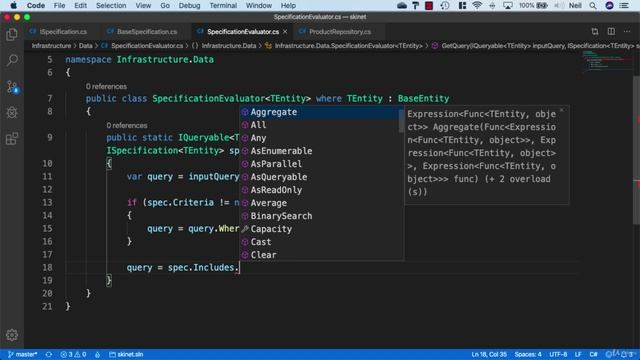Open the errors and warnings count
The image size is (640, 360).
pos(73,354)
